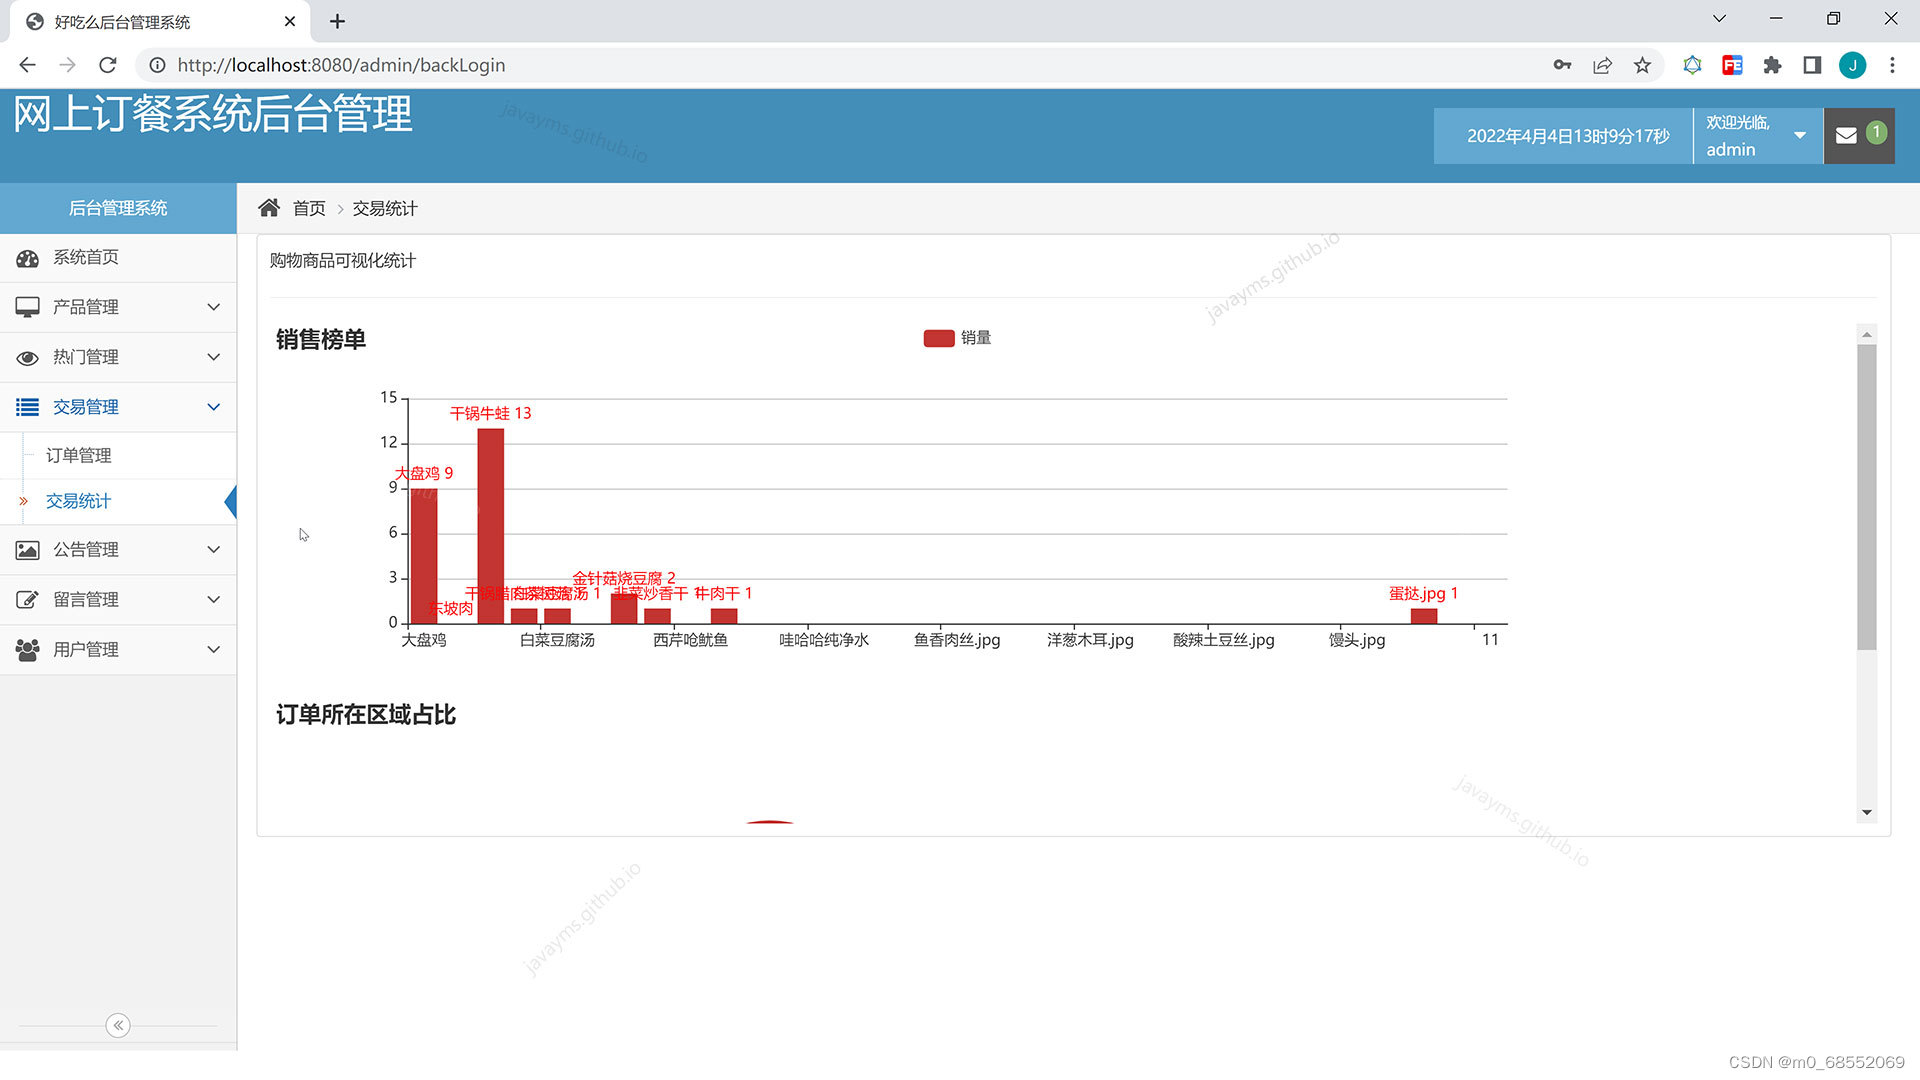Screen dimensions: 1920x1080
Task: Open the browser extensions puzzle icon
Action: click(1772, 65)
